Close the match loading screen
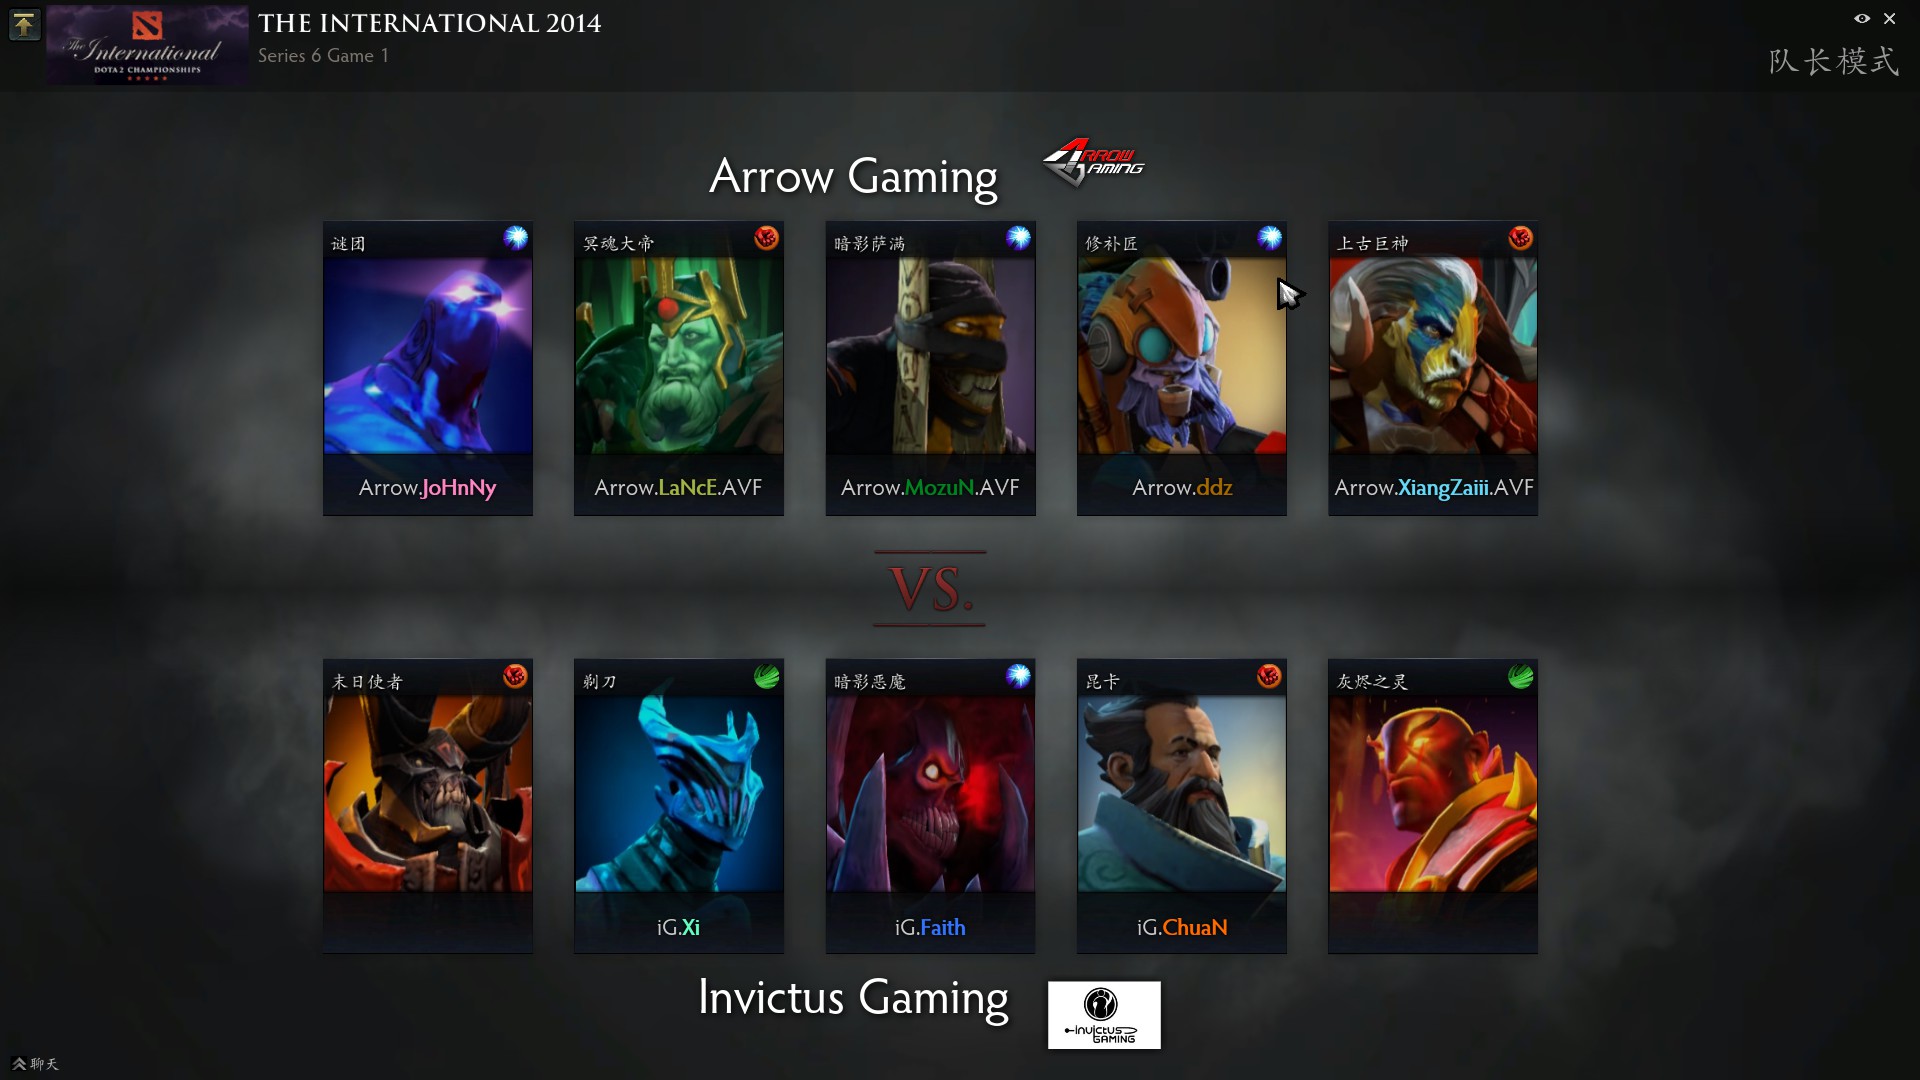 pos(1890,18)
